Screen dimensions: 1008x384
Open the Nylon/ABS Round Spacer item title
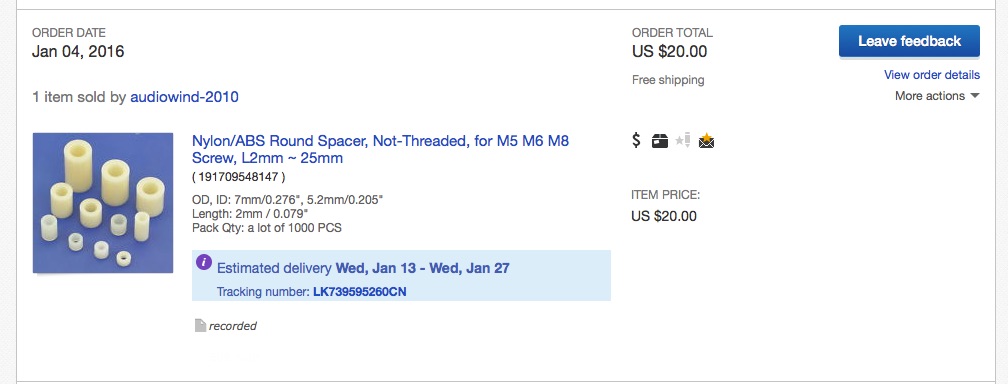pyautogui.click(x=381, y=149)
